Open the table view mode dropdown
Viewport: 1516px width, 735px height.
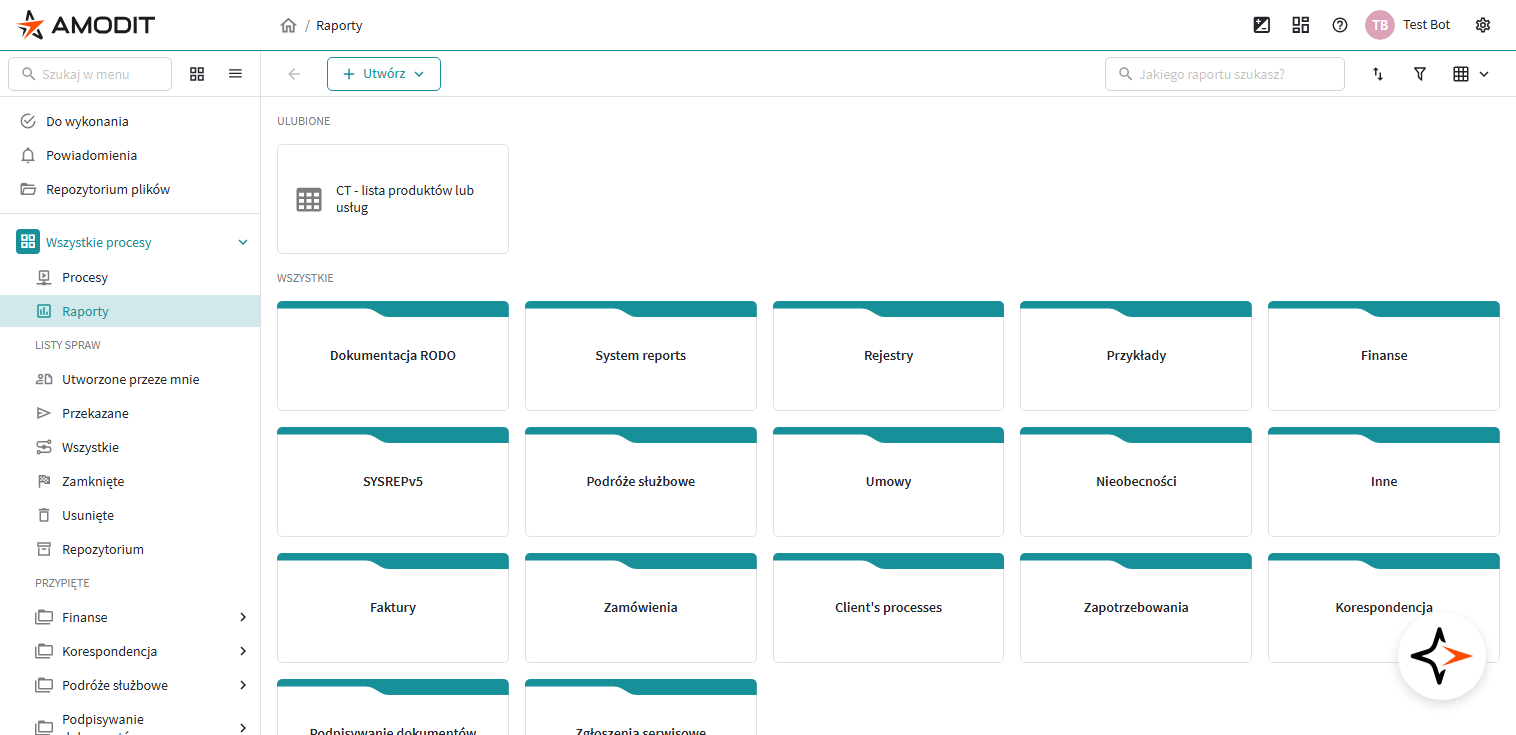[x=1470, y=74]
